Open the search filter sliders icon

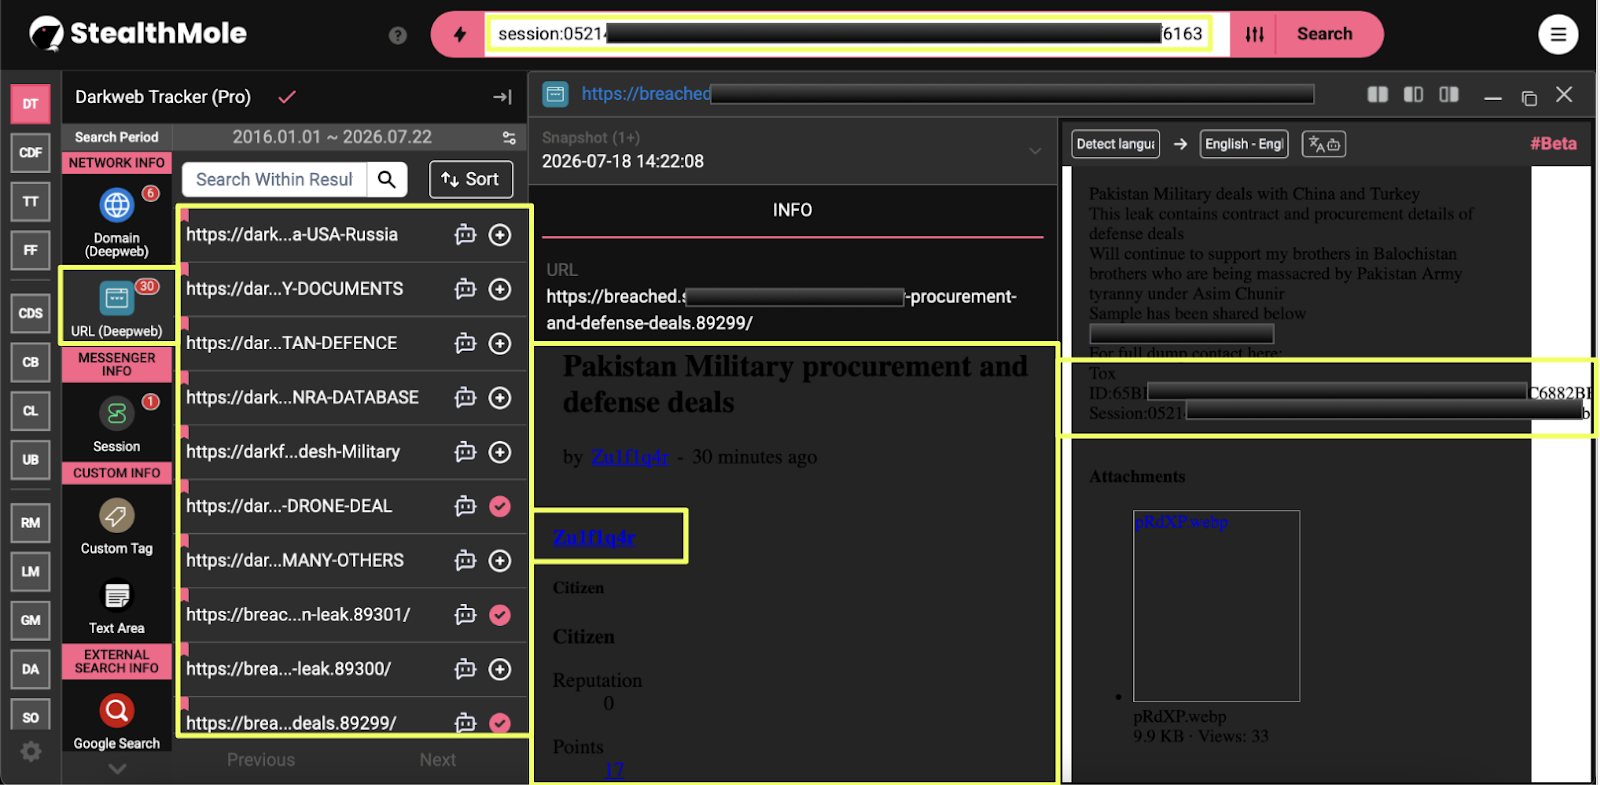coord(1255,35)
